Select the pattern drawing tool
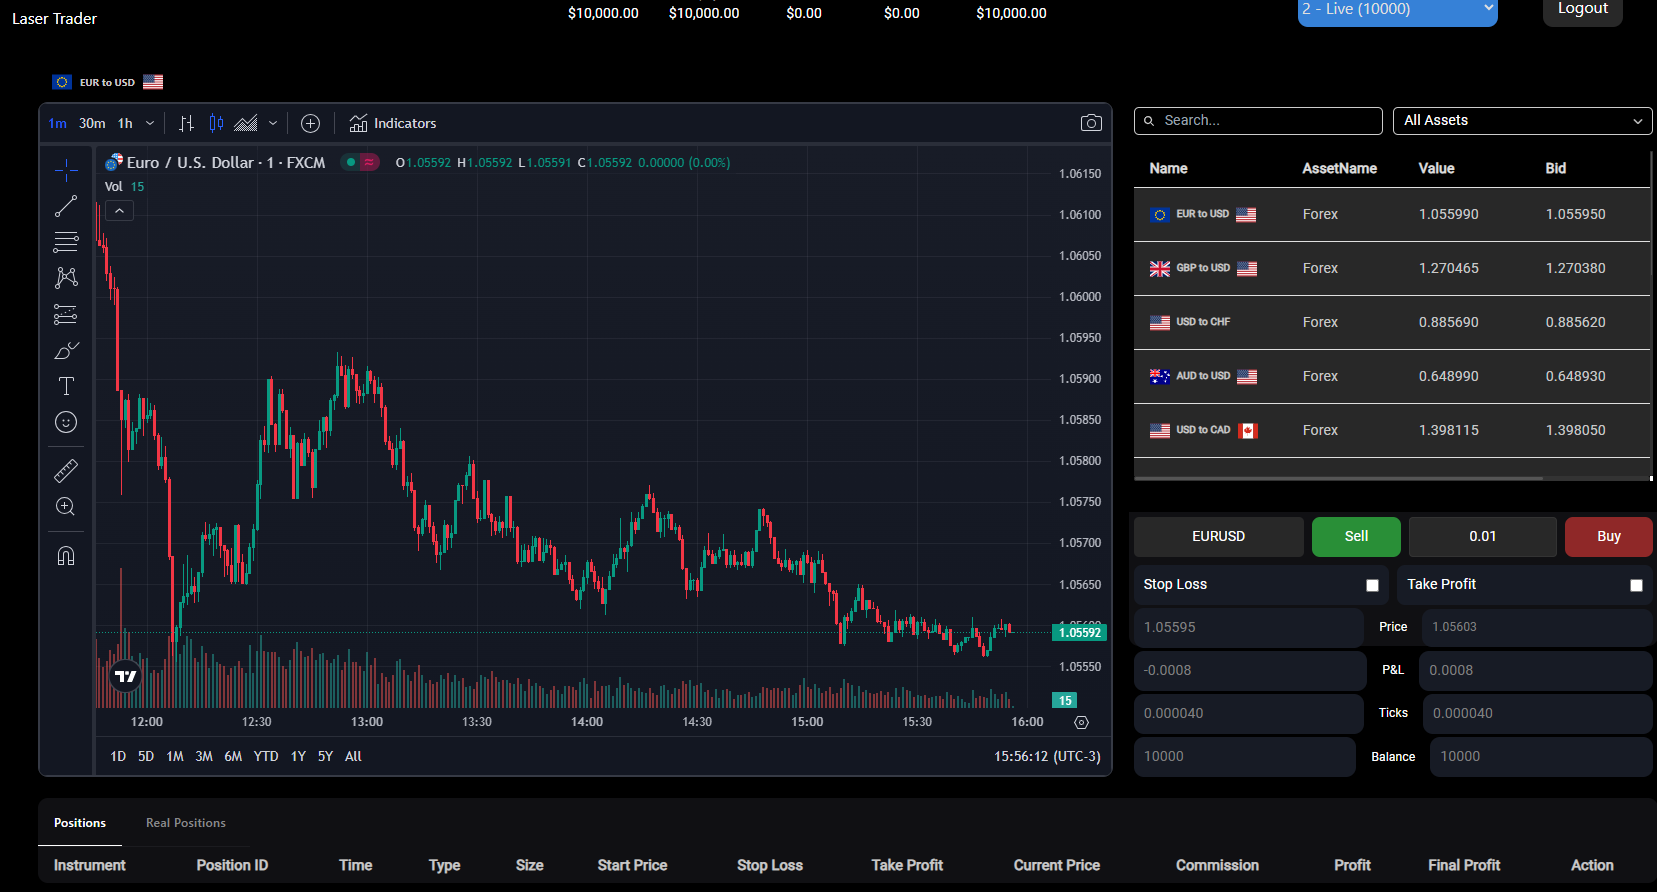 (66, 278)
